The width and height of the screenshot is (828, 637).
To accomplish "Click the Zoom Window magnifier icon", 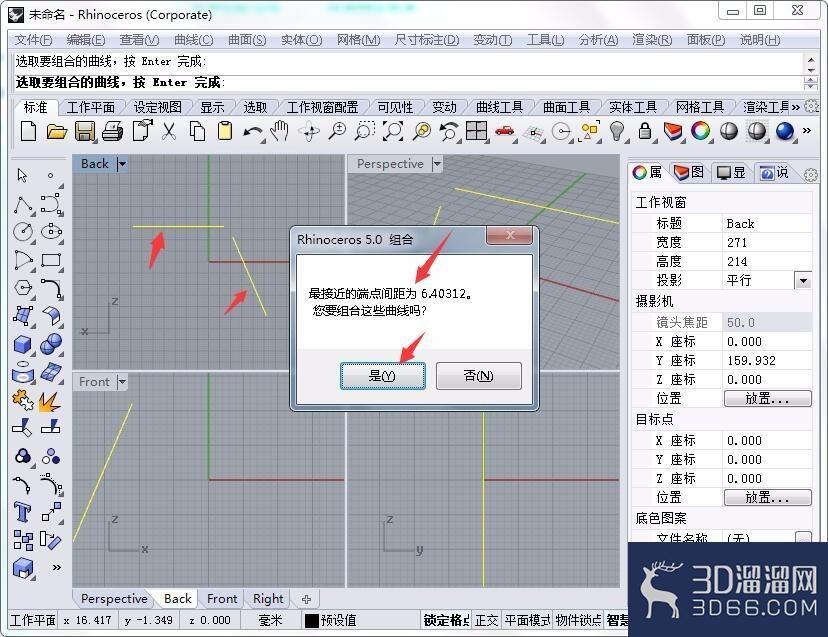I will 364,131.
